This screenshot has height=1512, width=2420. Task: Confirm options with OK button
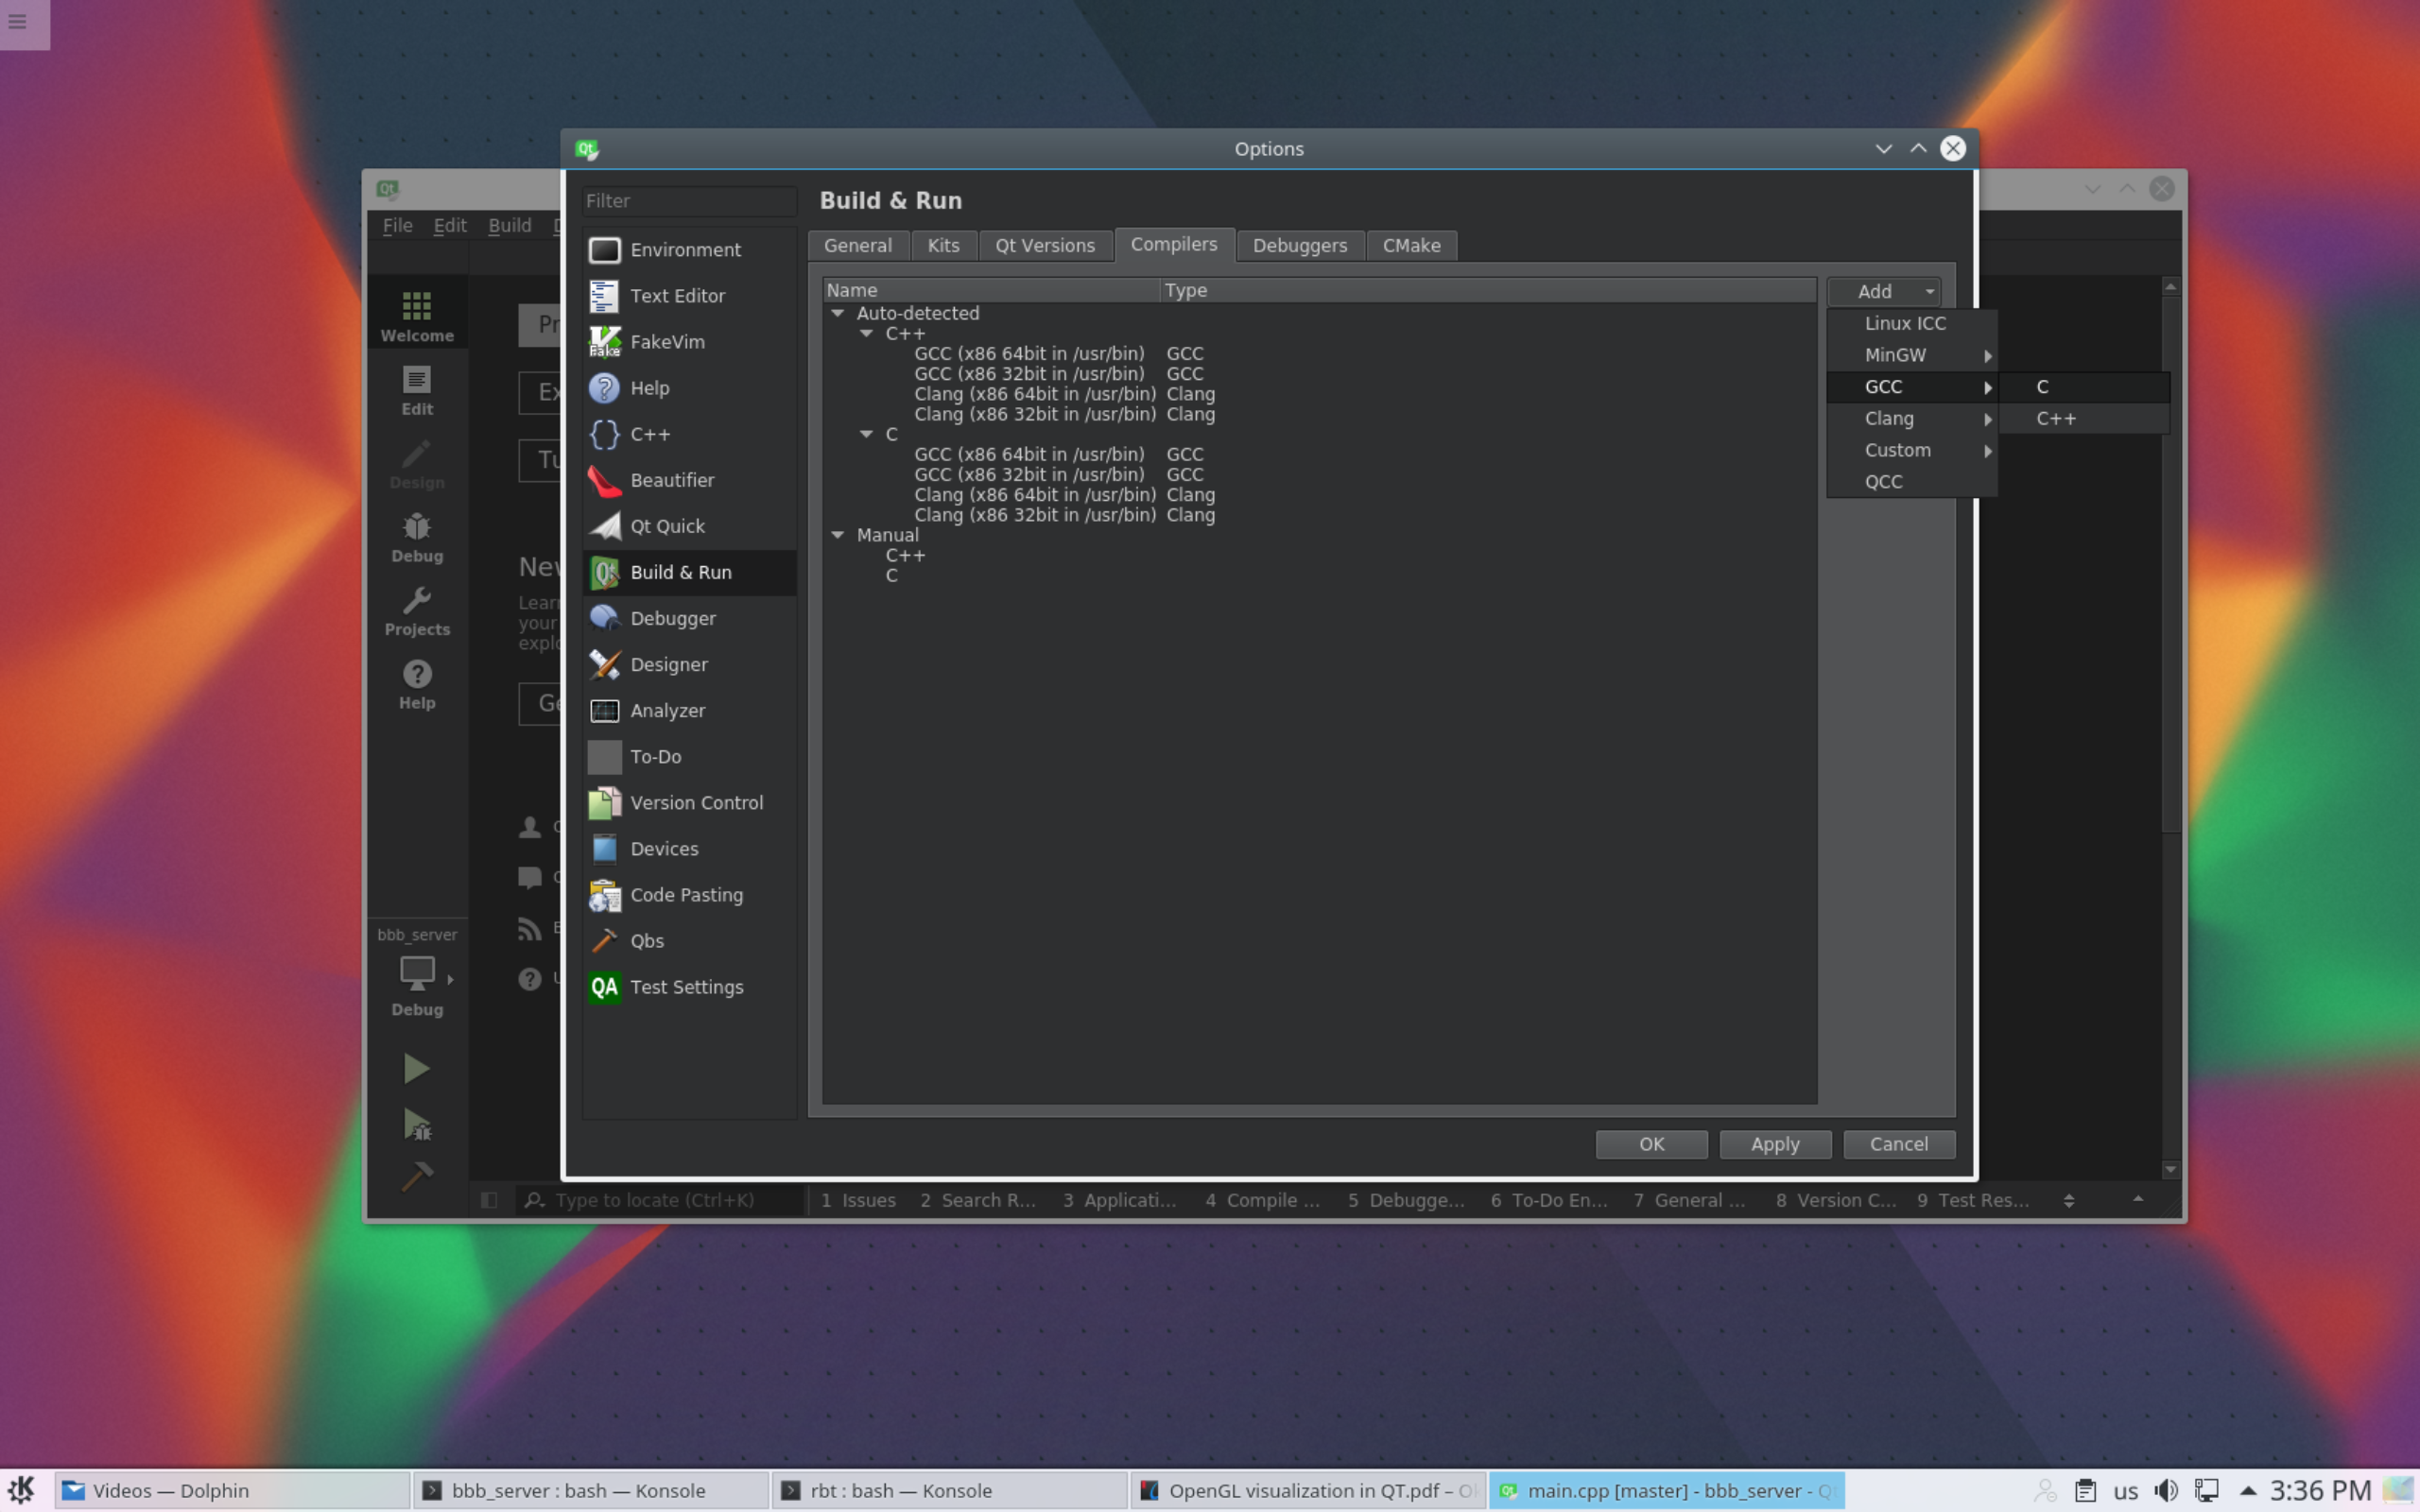(1651, 1144)
